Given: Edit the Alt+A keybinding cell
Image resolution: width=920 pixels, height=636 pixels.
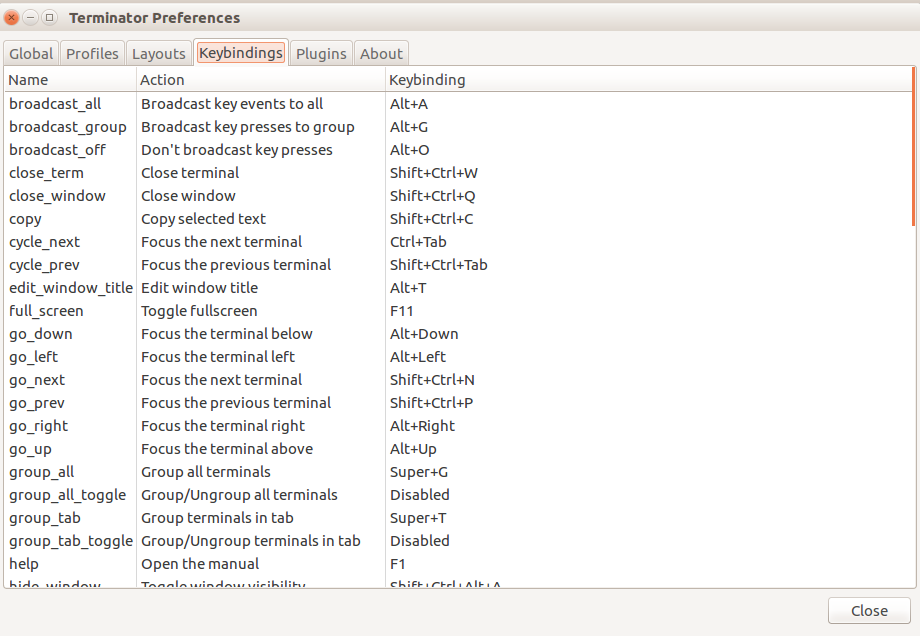Looking at the screenshot, I should pyautogui.click(x=409, y=104).
